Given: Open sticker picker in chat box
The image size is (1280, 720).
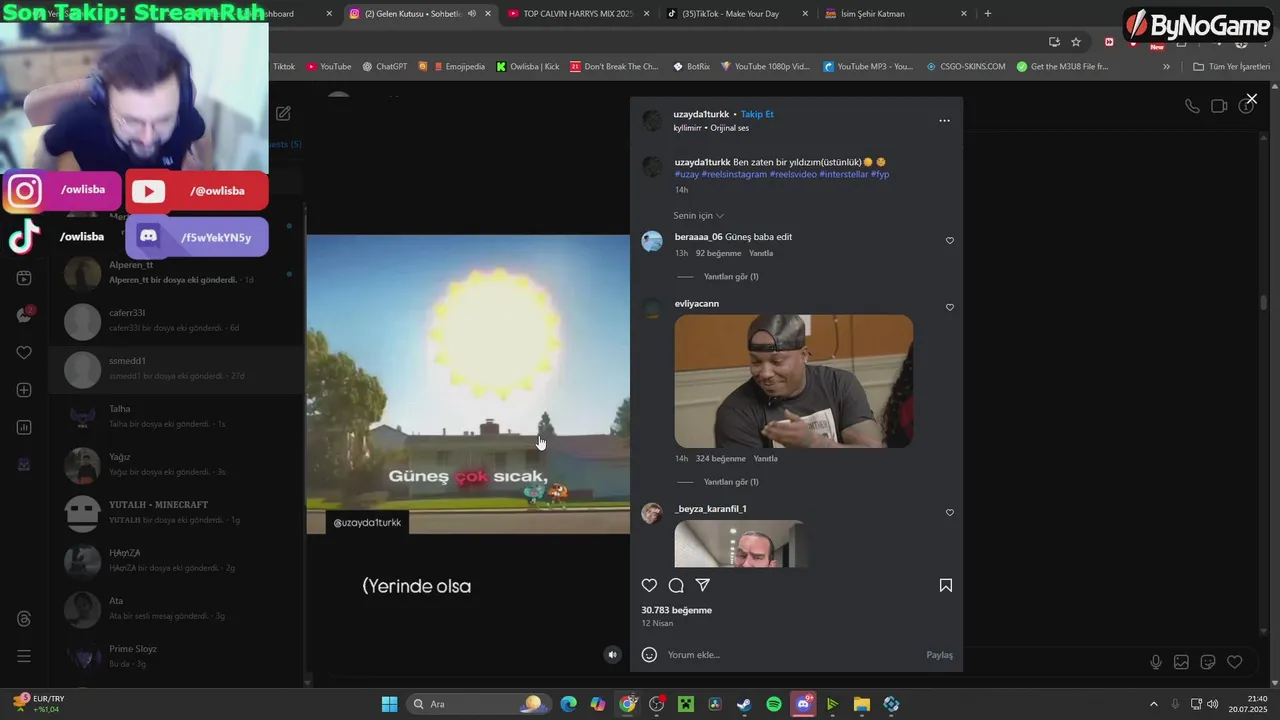Looking at the screenshot, I should click(1207, 662).
